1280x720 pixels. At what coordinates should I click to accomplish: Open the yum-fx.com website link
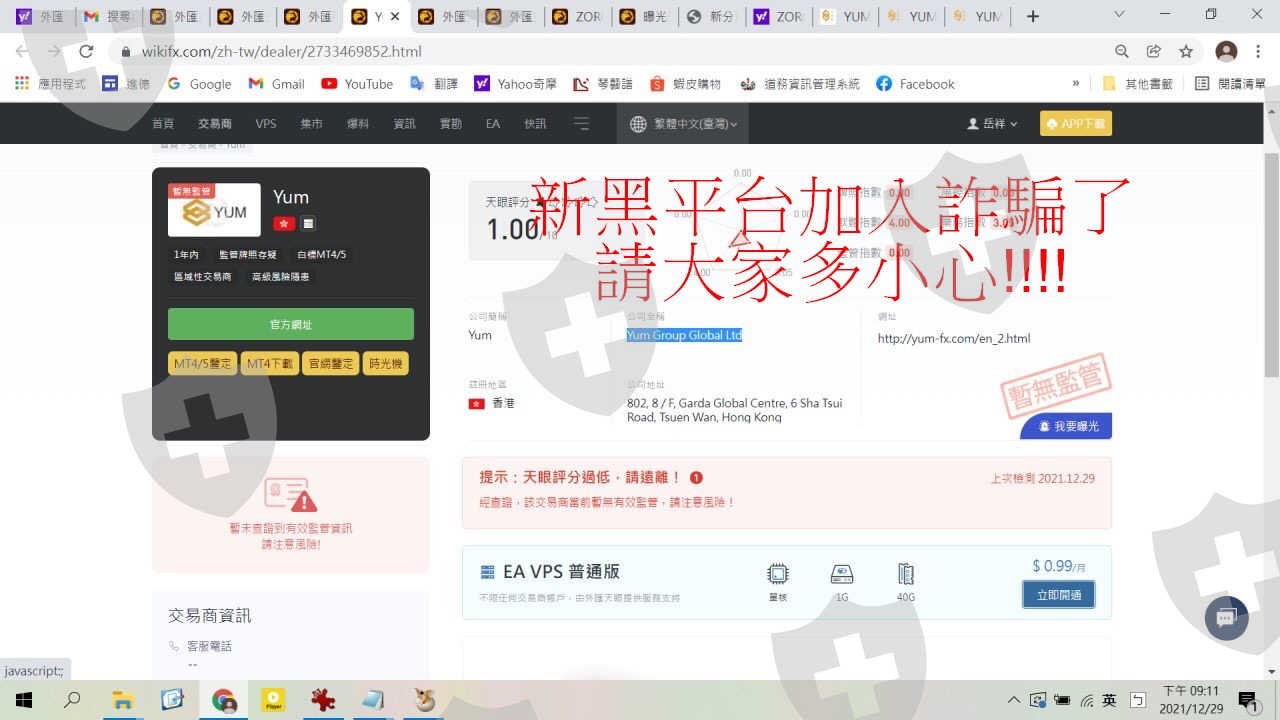click(954, 339)
